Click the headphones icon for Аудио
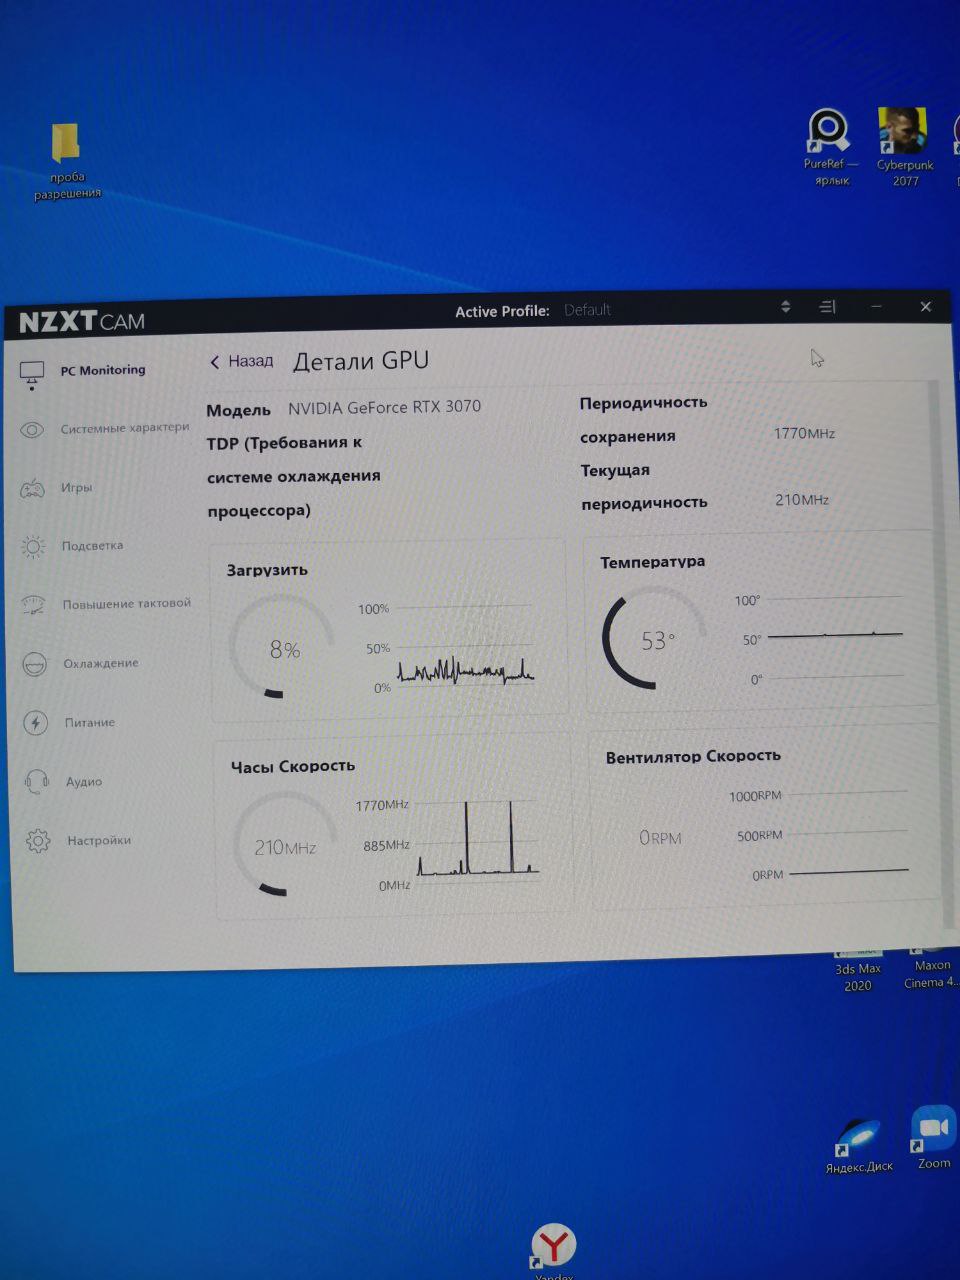 tap(37, 781)
